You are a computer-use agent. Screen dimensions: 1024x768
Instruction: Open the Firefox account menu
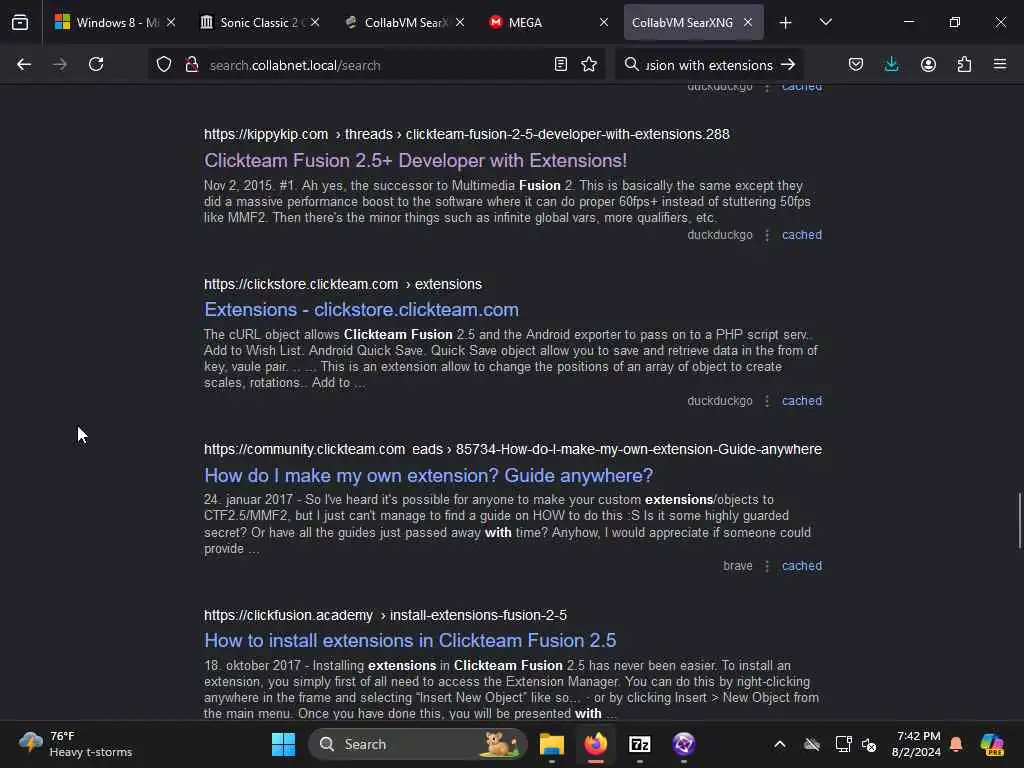point(928,65)
